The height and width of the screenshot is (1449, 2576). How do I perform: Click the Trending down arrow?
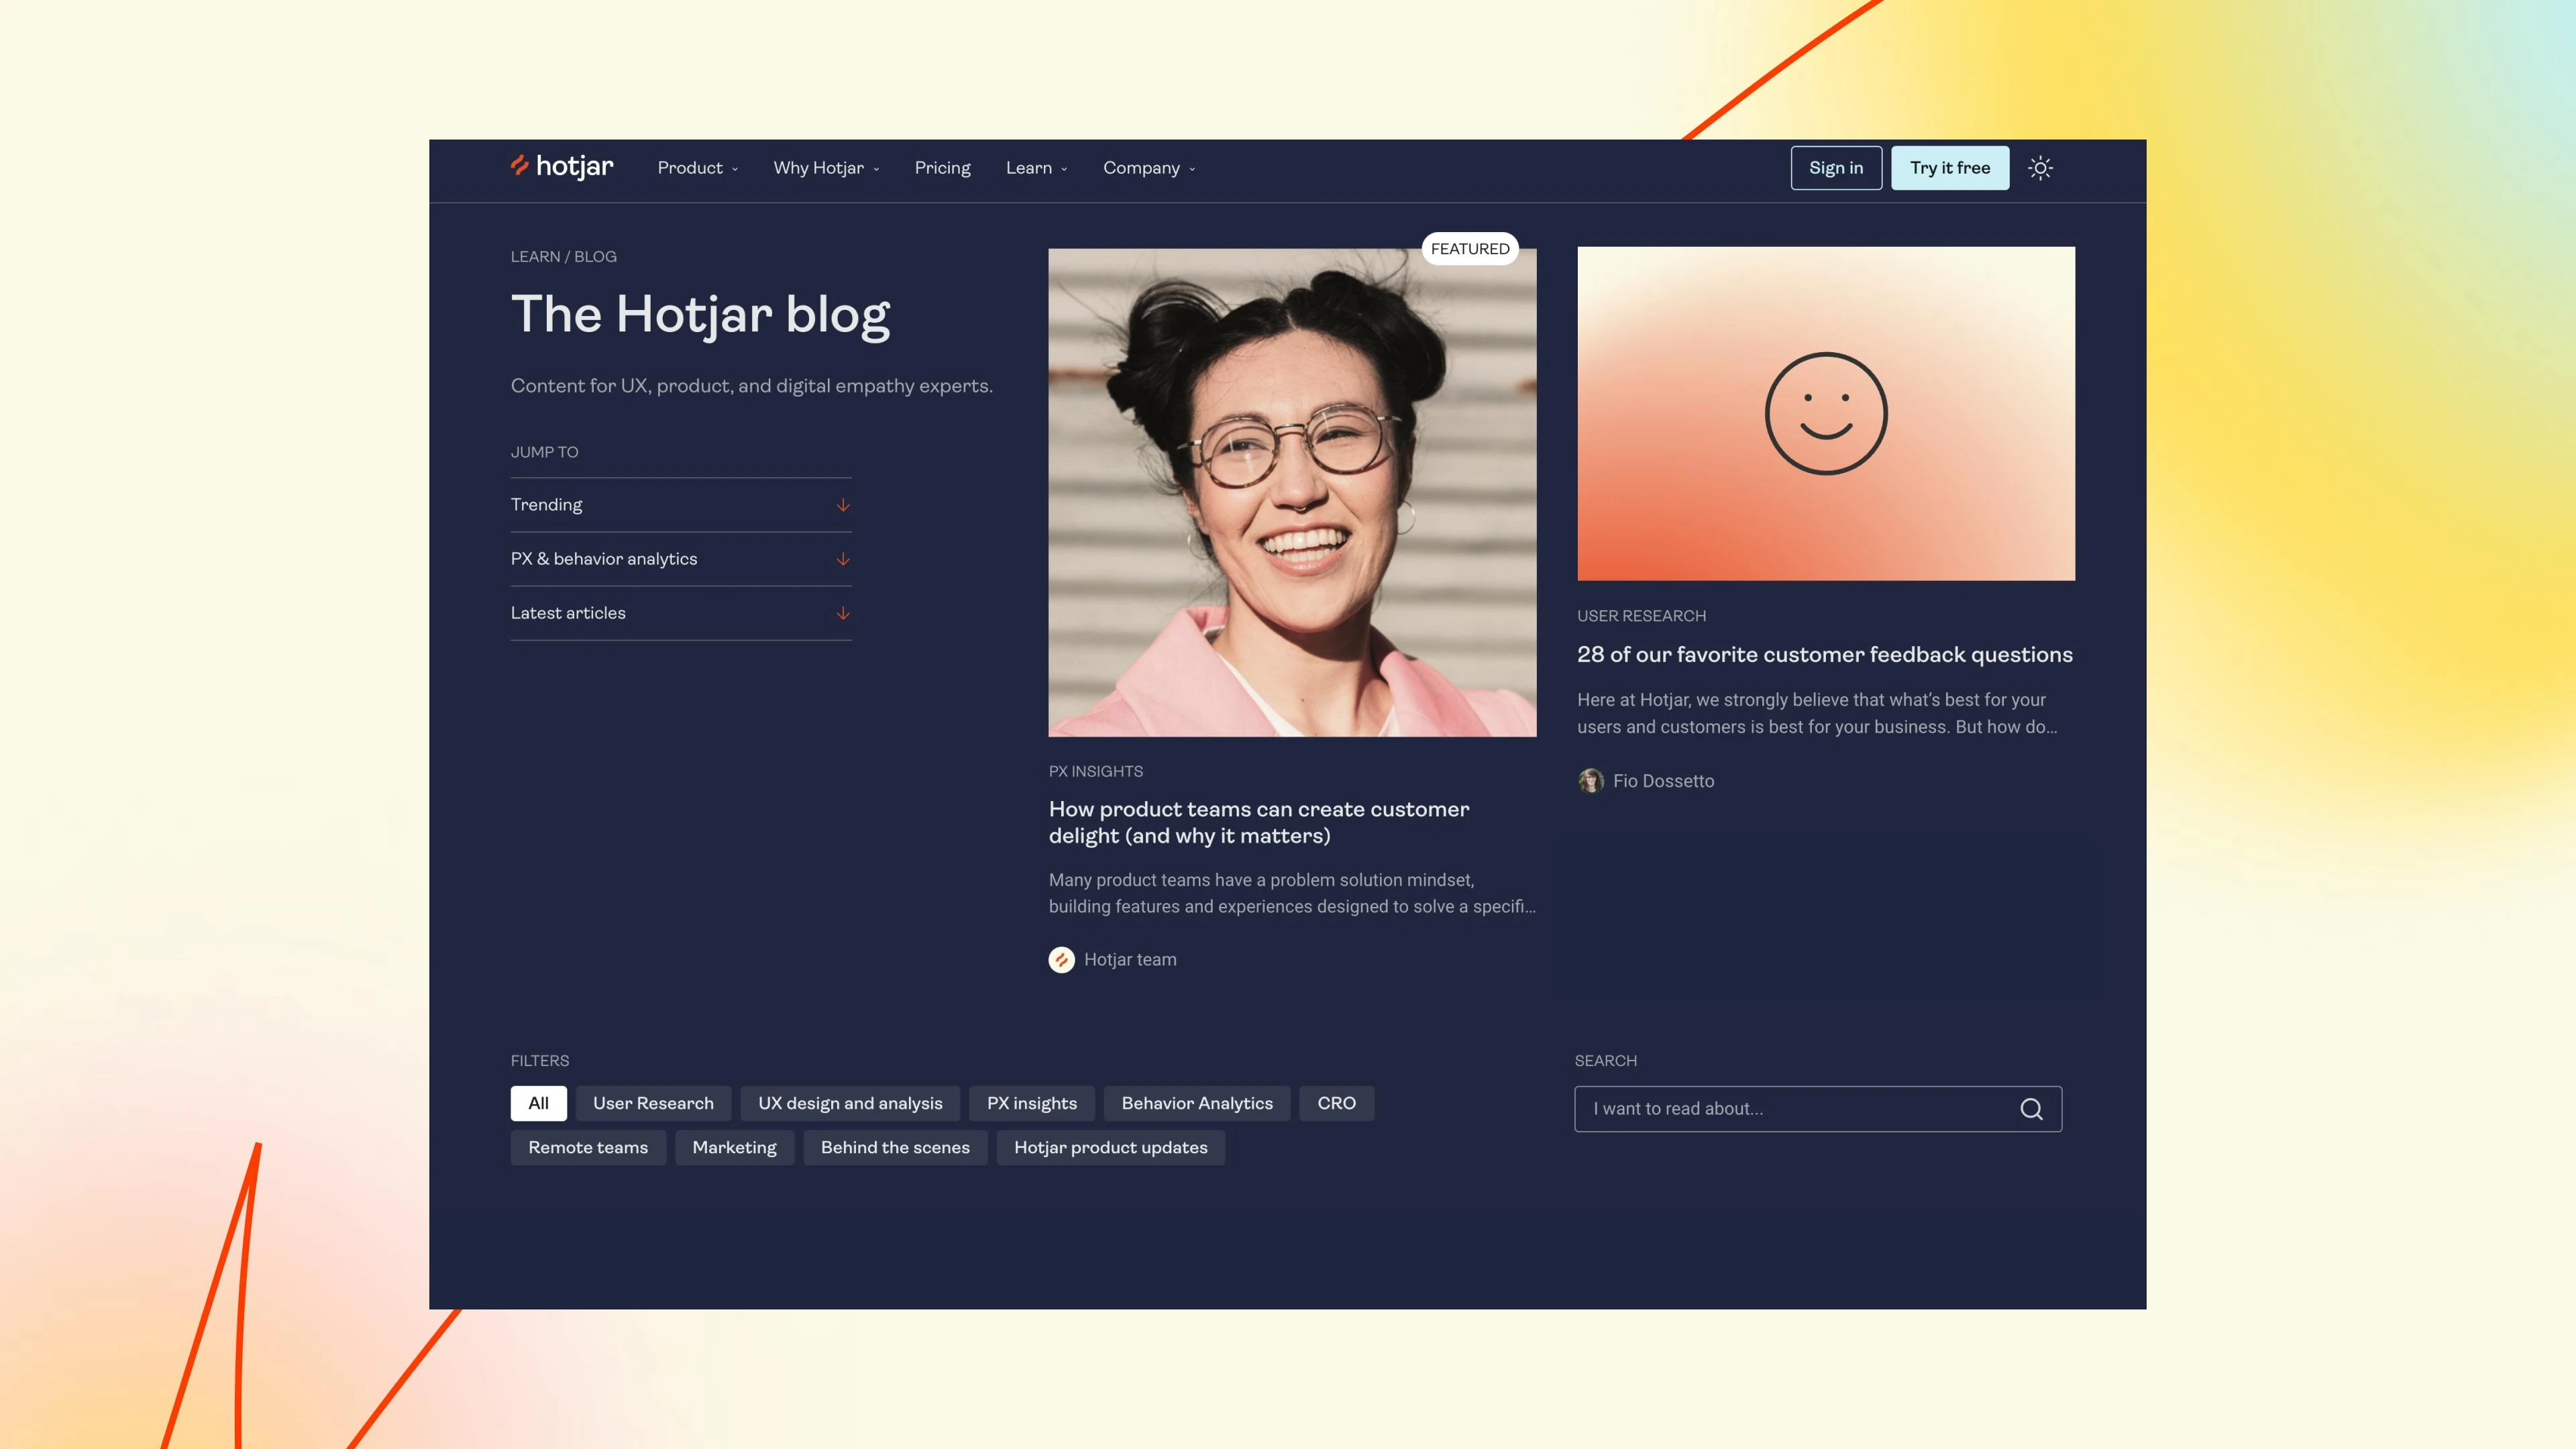tap(843, 505)
